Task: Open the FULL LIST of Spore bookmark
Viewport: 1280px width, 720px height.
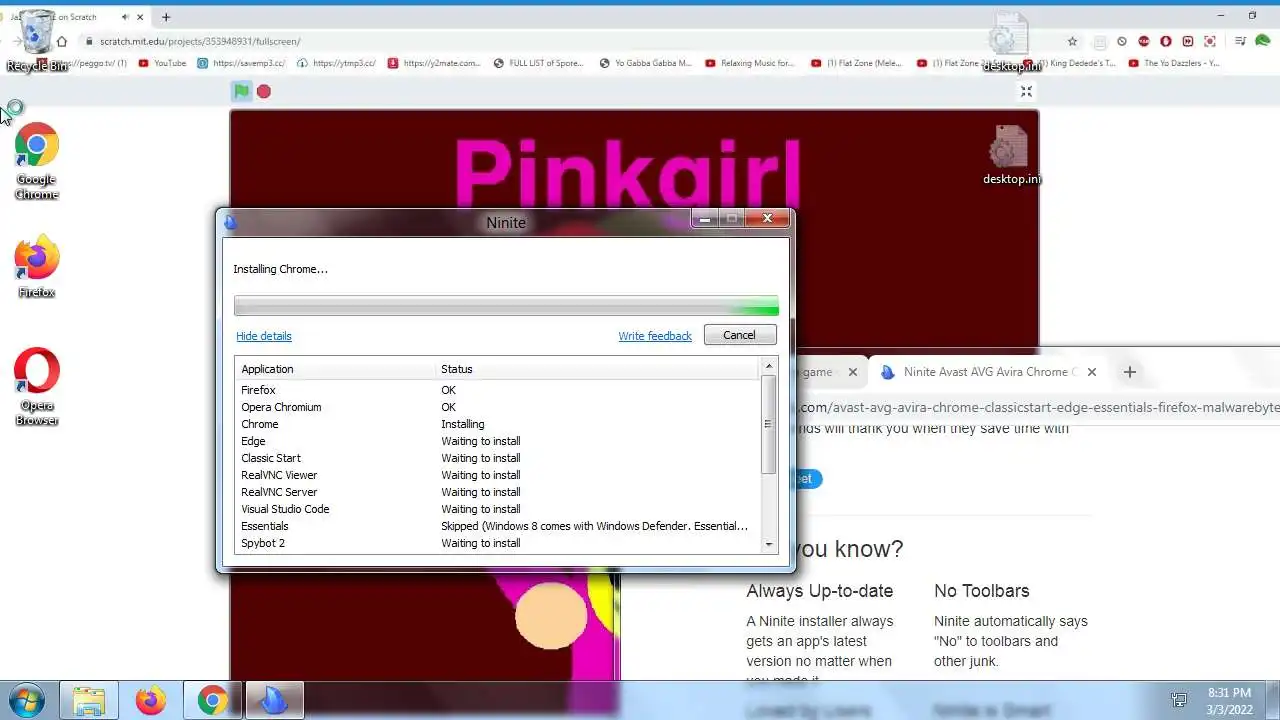Action: tap(538, 63)
